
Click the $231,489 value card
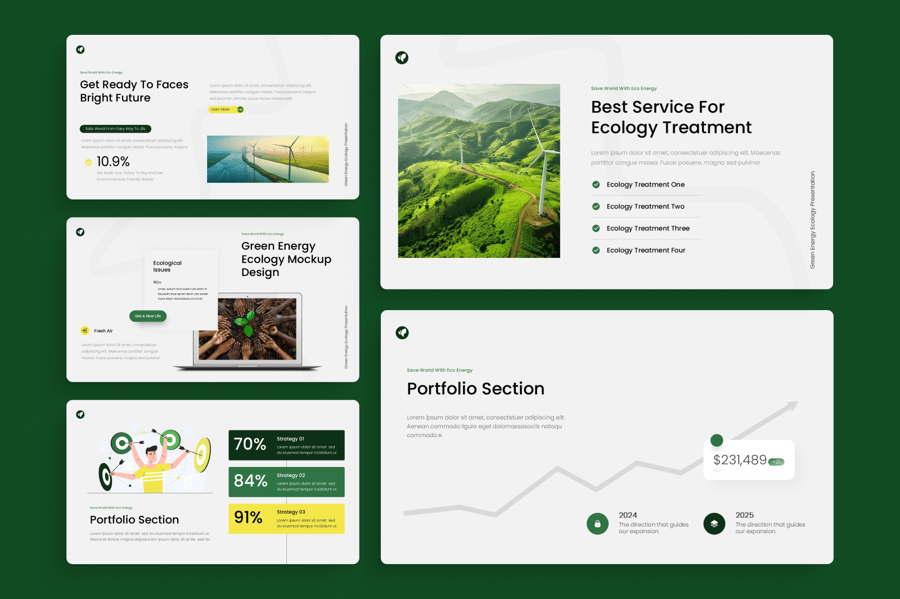(748, 460)
